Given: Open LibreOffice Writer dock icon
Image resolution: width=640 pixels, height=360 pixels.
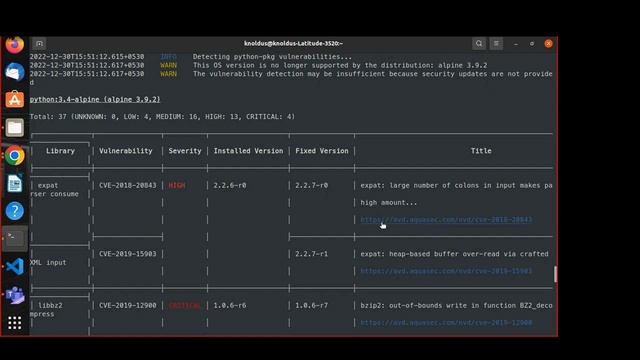Looking at the screenshot, I should click(15, 183).
